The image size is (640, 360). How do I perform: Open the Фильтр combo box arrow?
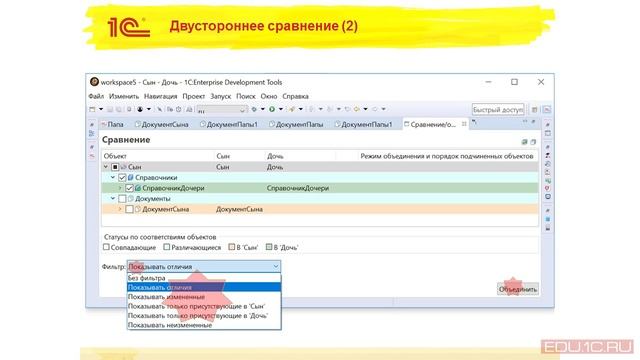276,267
